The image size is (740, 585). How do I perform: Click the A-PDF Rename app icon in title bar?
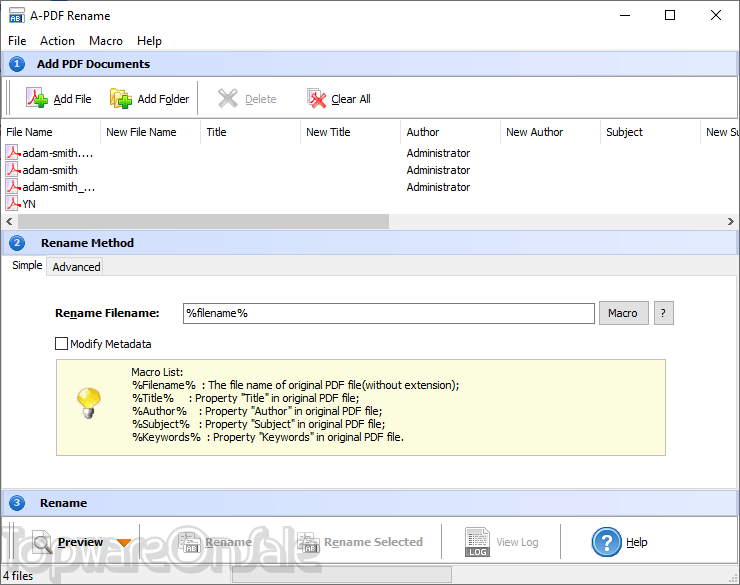tap(17, 16)
